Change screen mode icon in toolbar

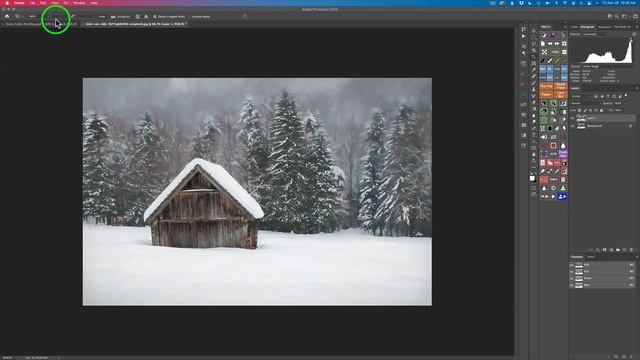533,194
